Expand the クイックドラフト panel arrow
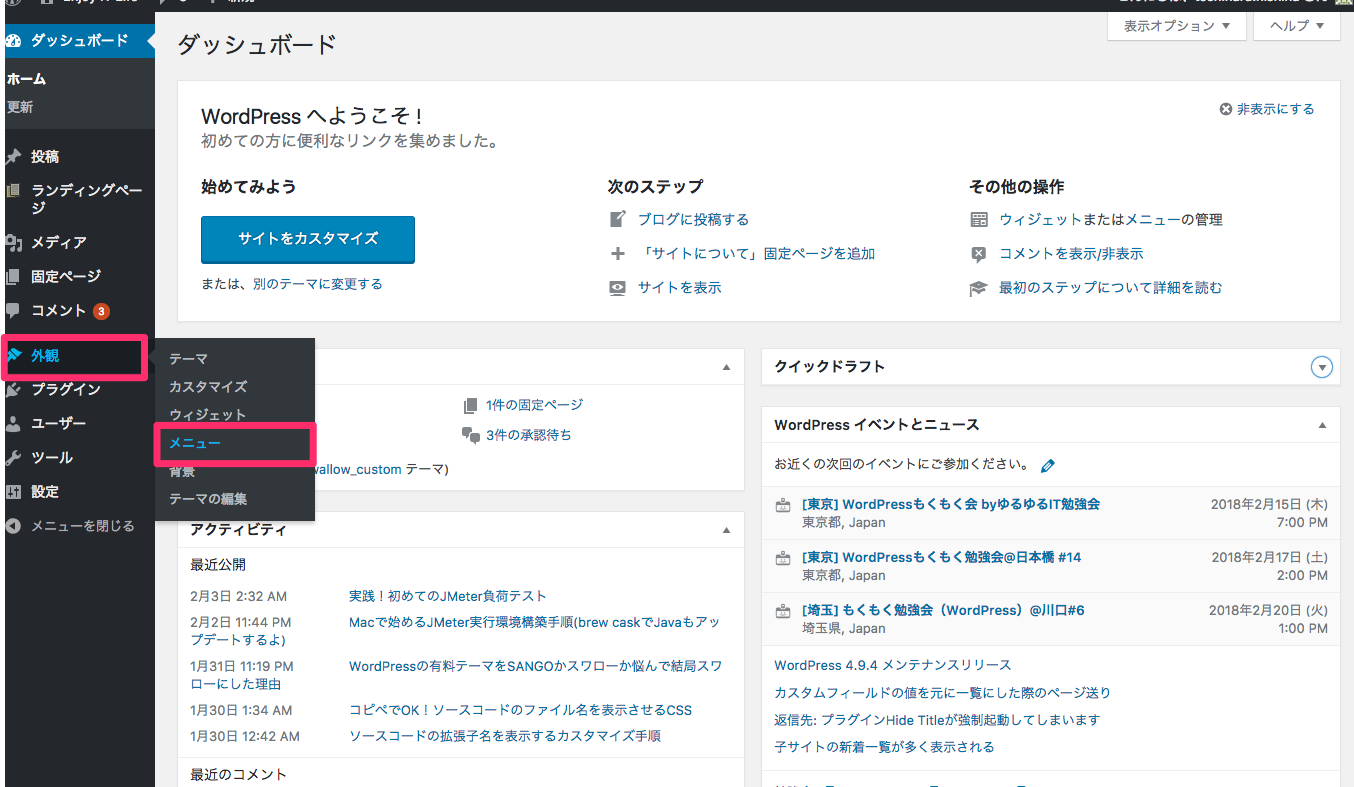The width and height of the screenshot is (1354, 787). [1322, 367]
